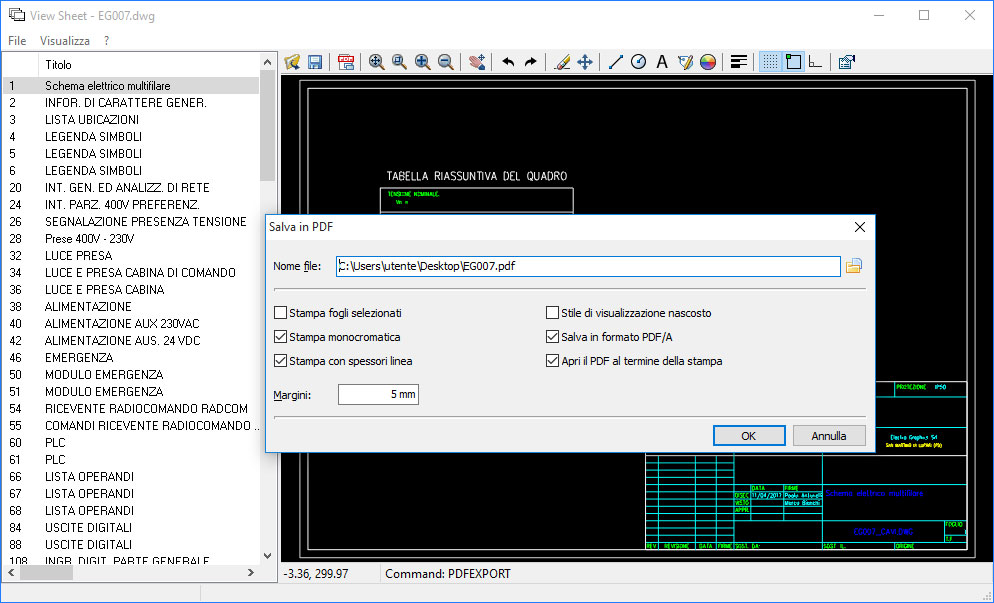
Task: Toggle the dotted grid display
Action: (x=770, y=62)
